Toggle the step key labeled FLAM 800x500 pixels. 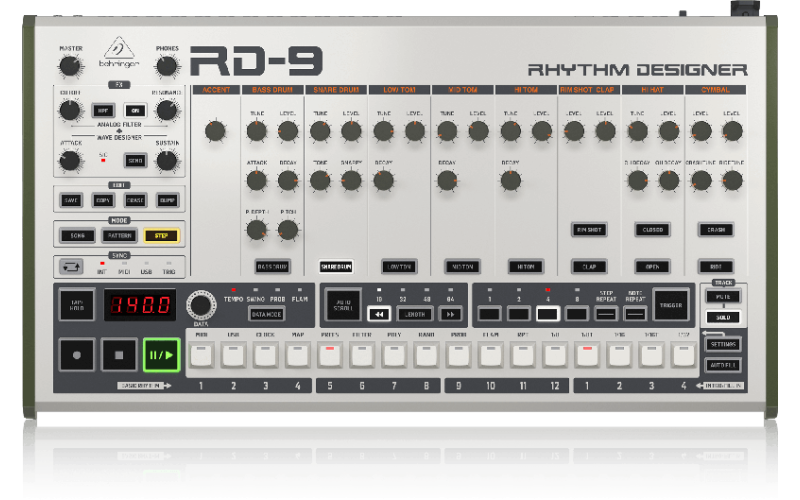(x=491, y=356)
